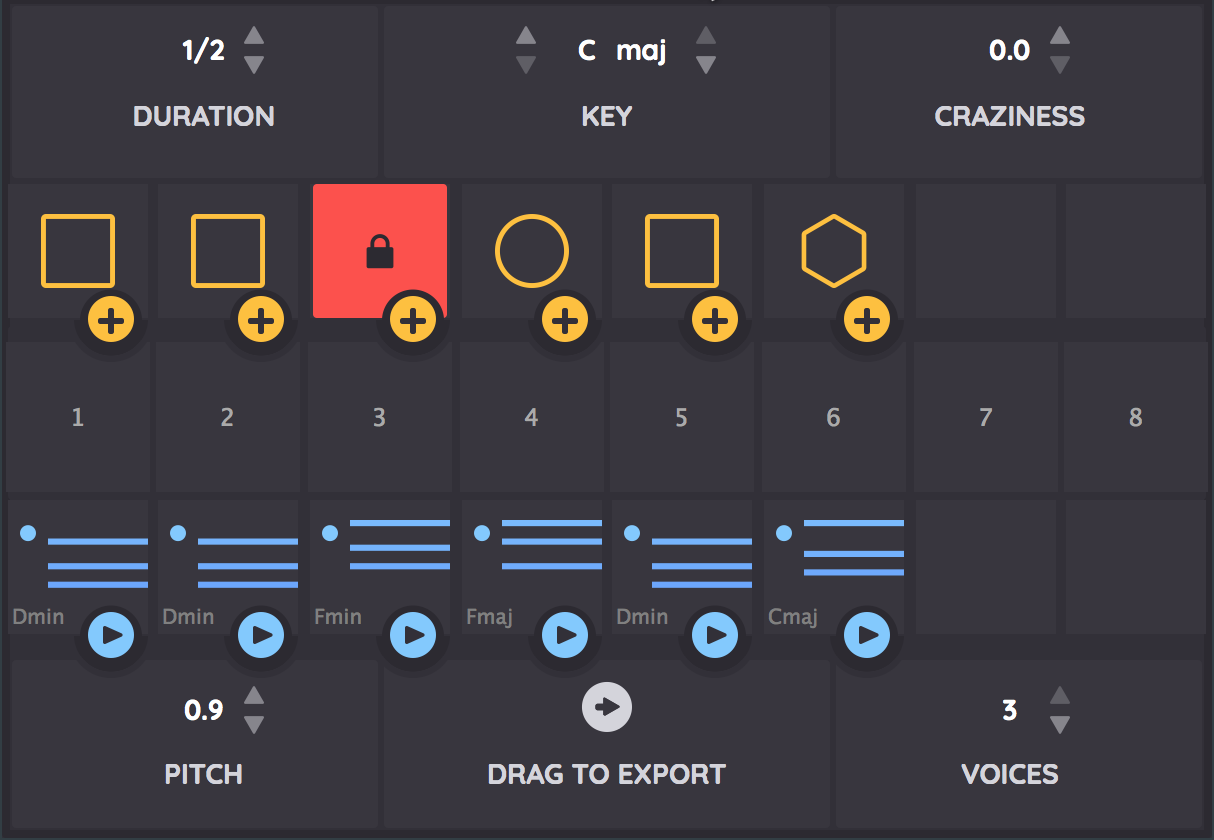Select step number 7 cell
The height and width of the screenshot is (840, 1214).
[x=985, y=417]
